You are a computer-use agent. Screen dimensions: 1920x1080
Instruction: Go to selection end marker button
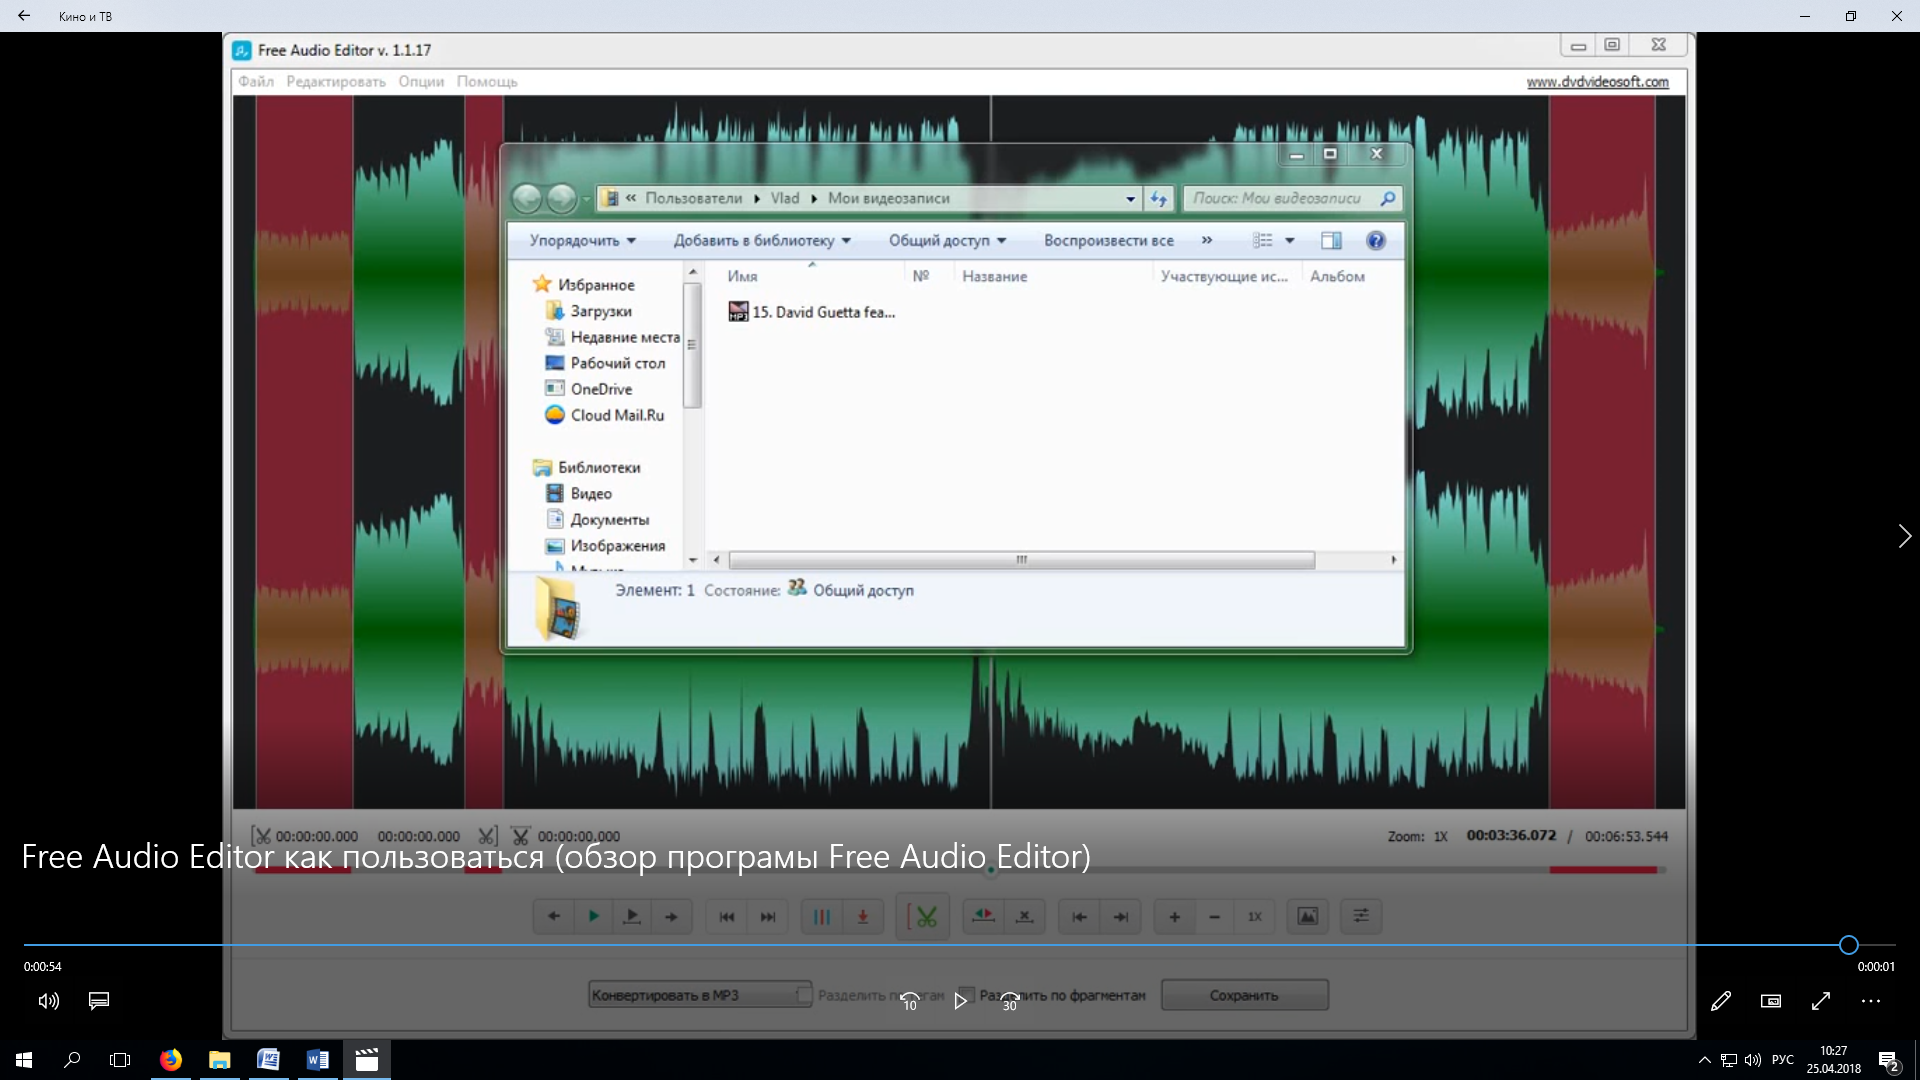pos(1121,916)
